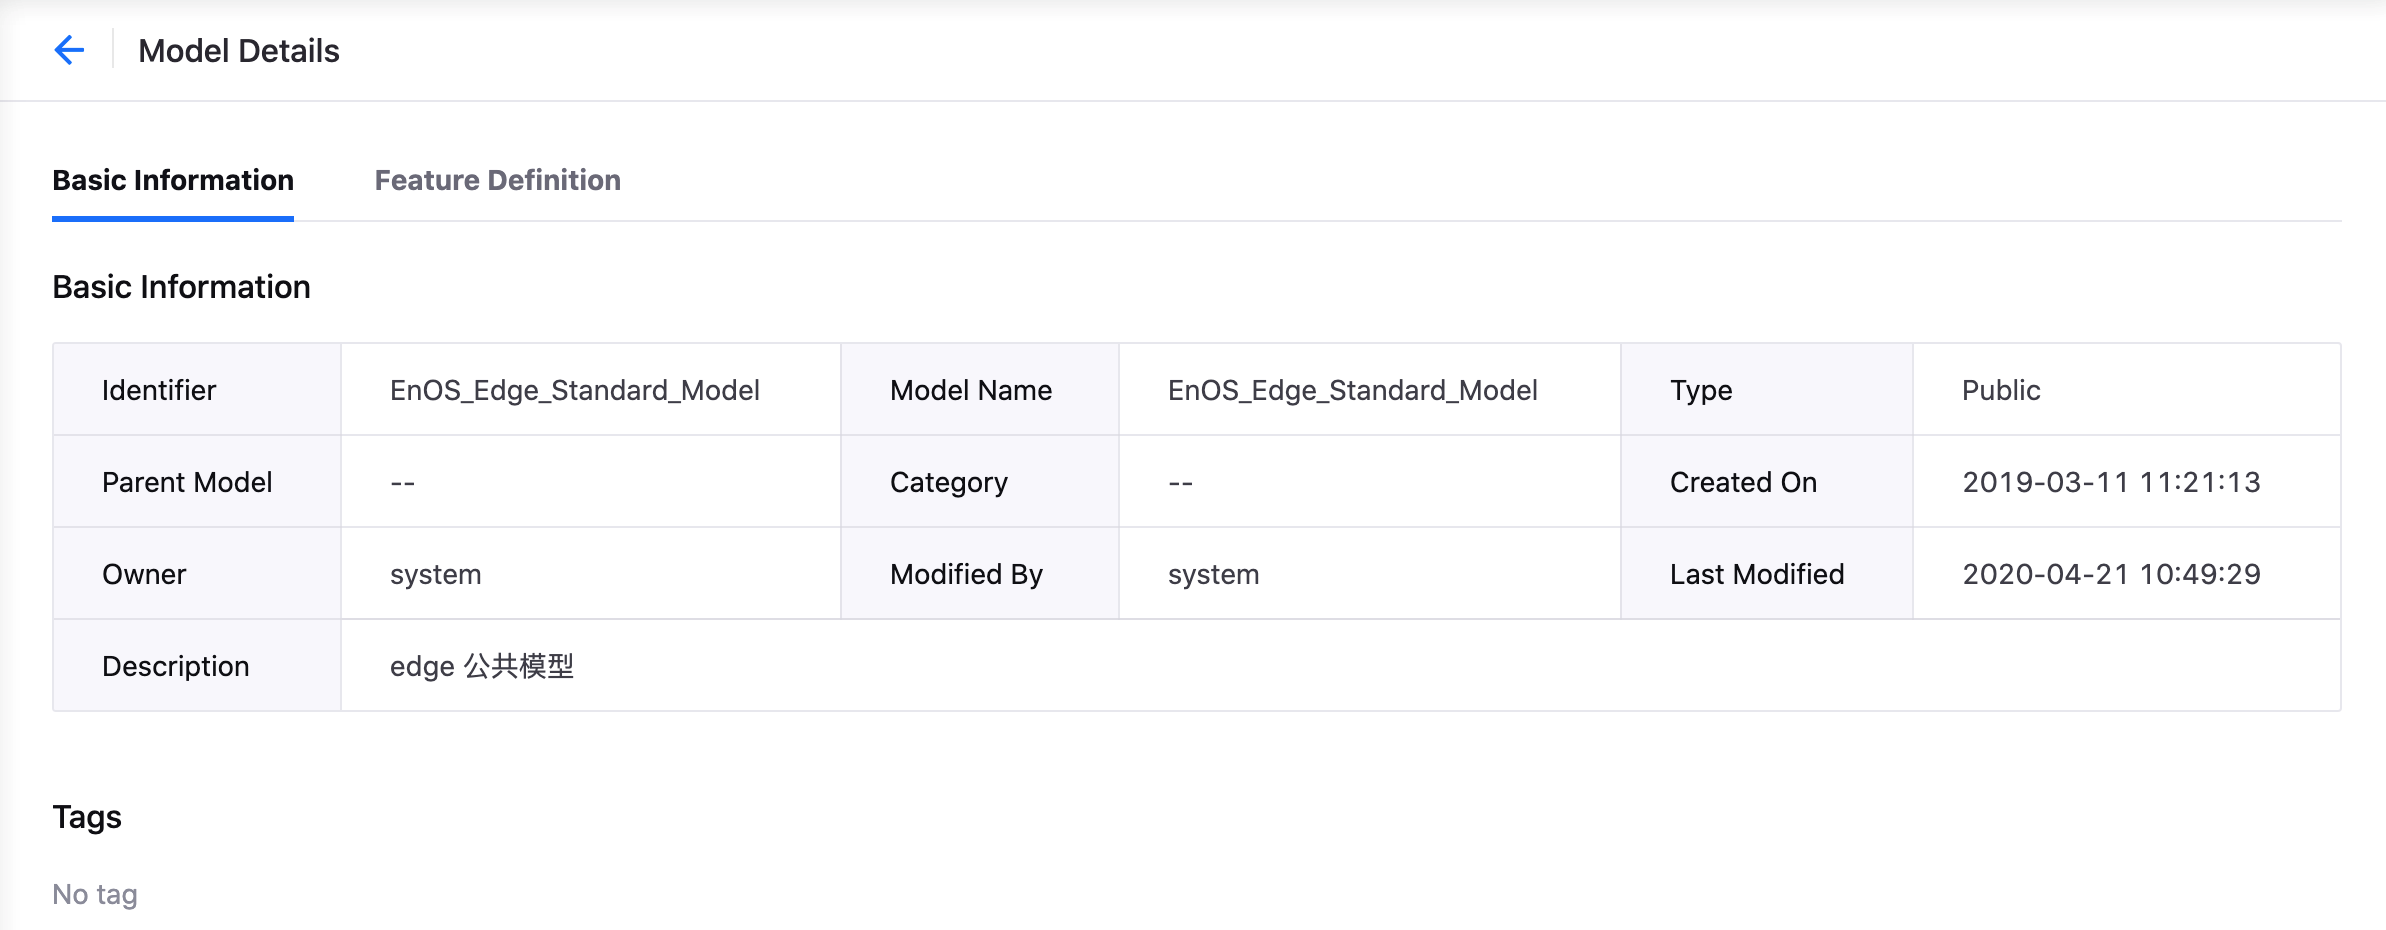The height and width of the screenshot is (930, 2386).
Task: Select the Type value Public
Action: [2001, 390]
